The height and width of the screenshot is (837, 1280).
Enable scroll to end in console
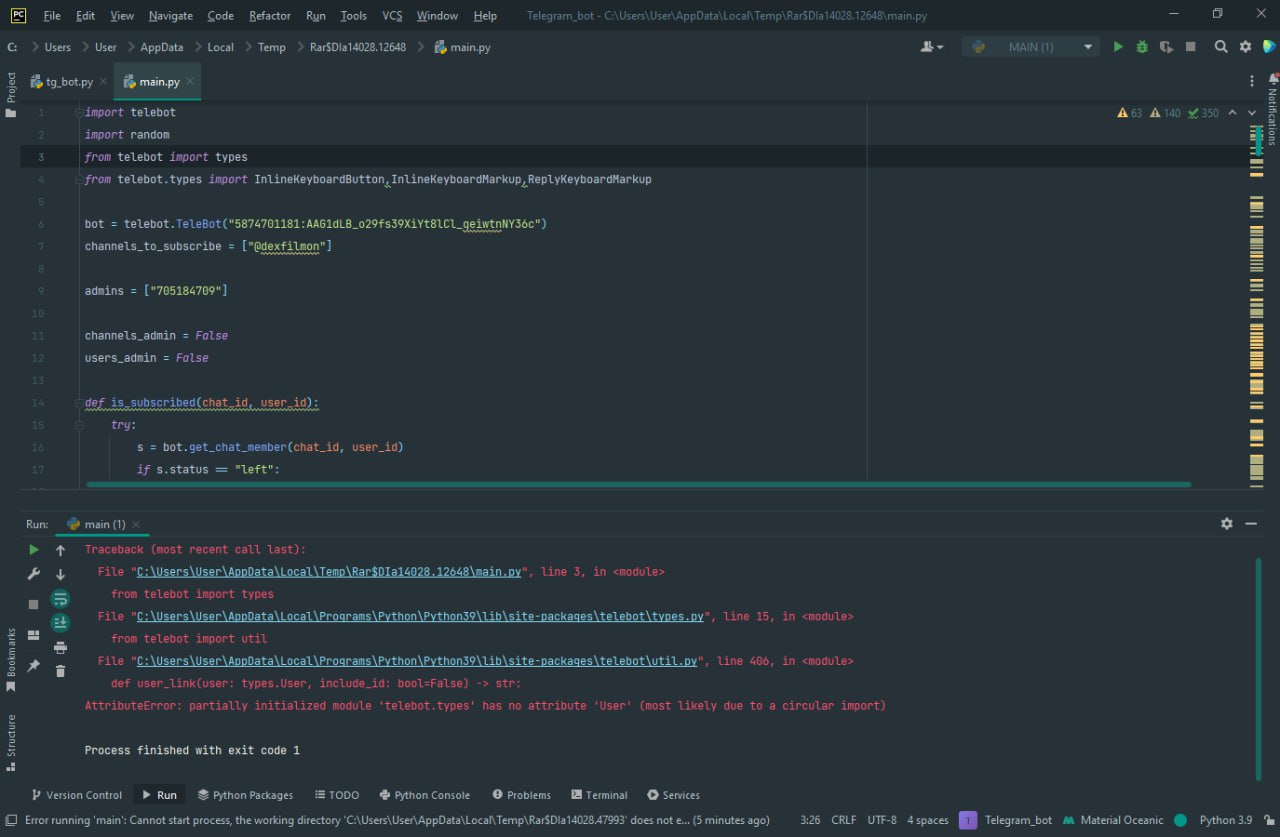pyautogui.click(x=60, y=622)
